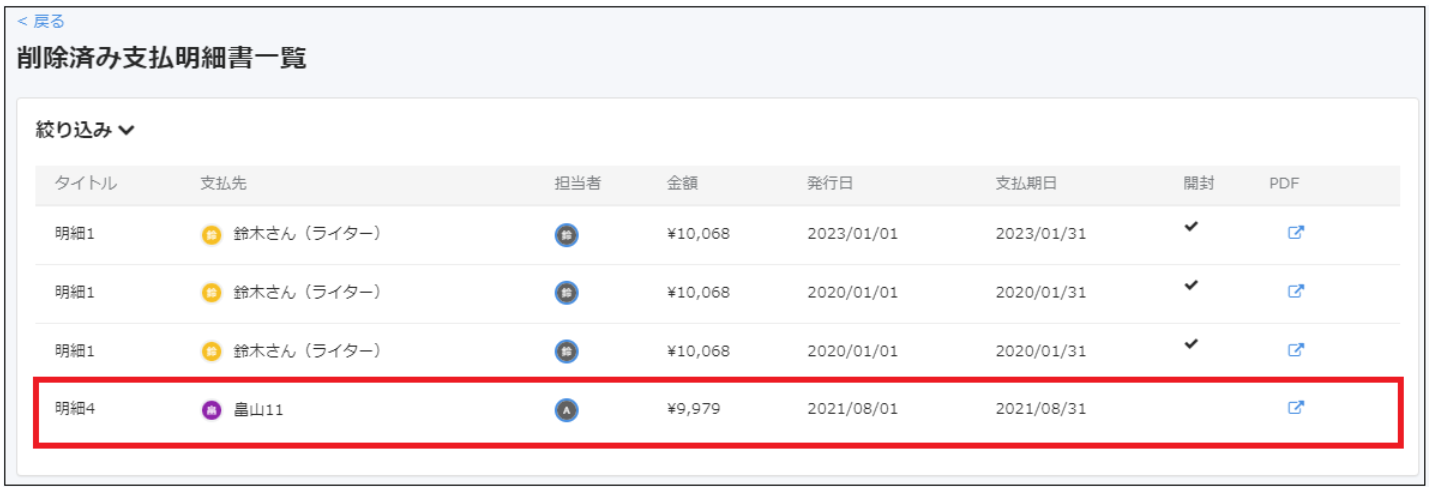Open PDF of 2023/01/01 statement

coord(1295,233)
